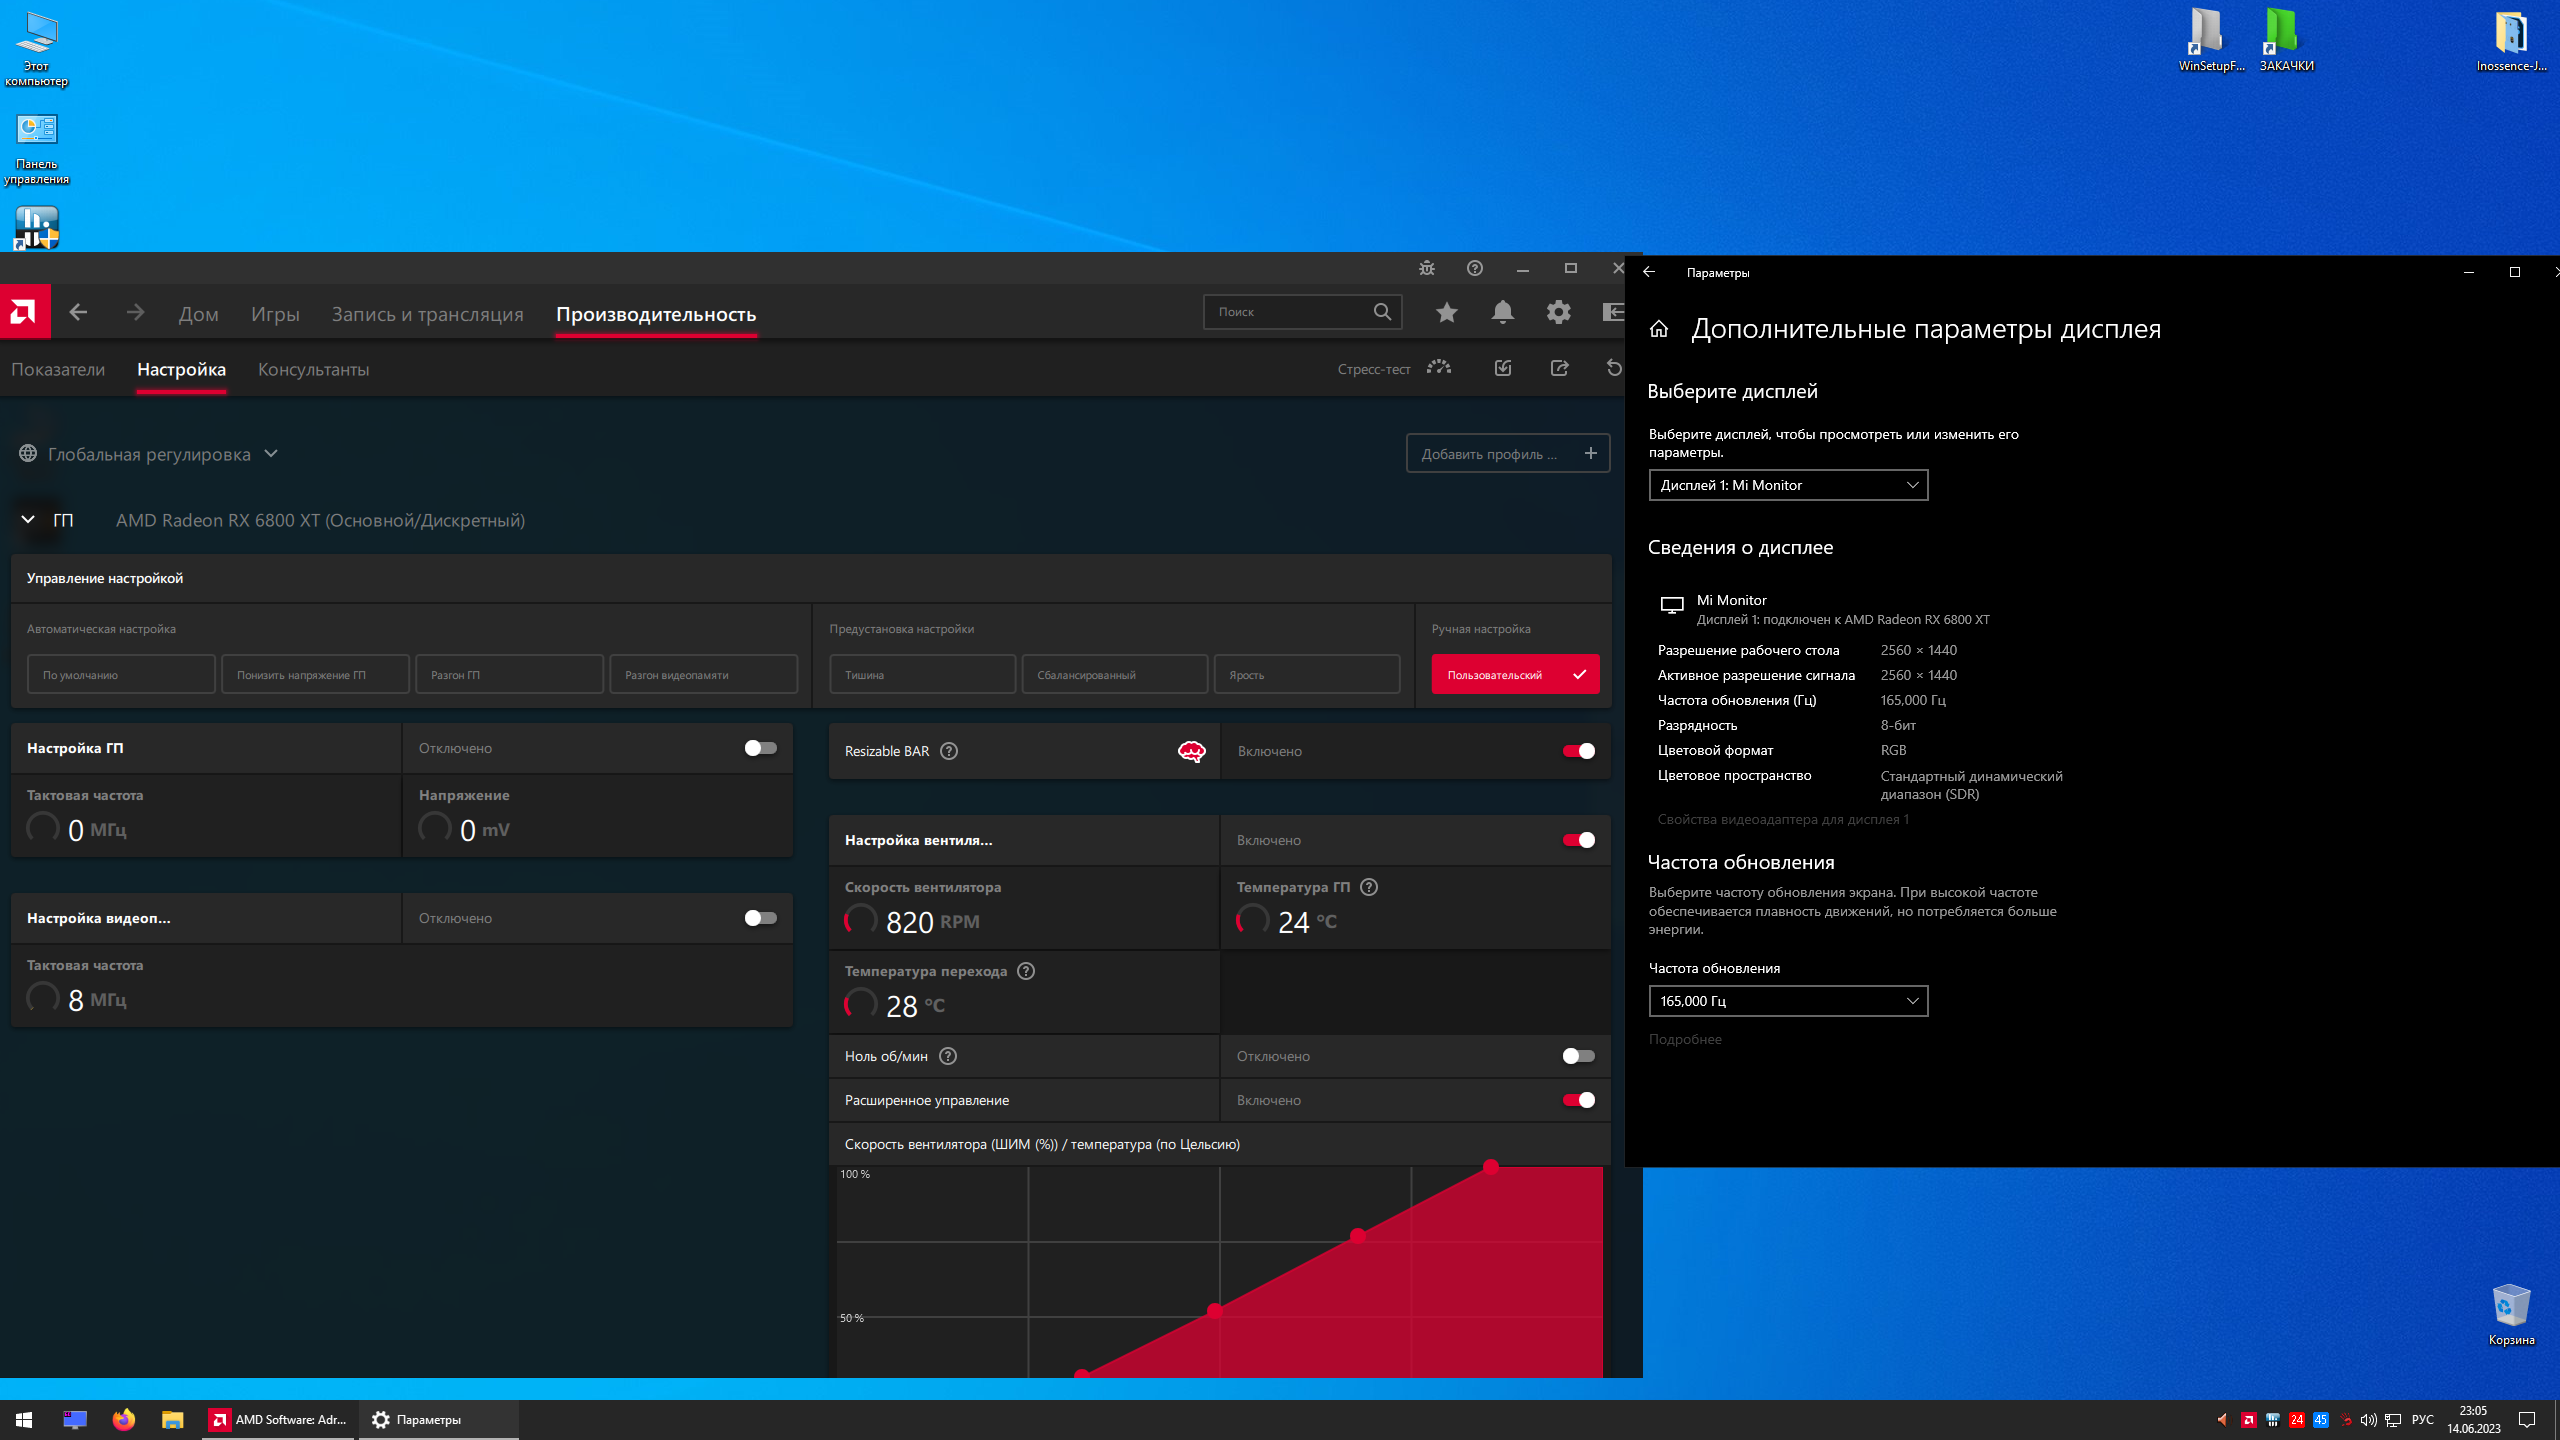Disable the Resizable BAR toggle
Screen dimensions: 2560x1440
[1578, 751]
